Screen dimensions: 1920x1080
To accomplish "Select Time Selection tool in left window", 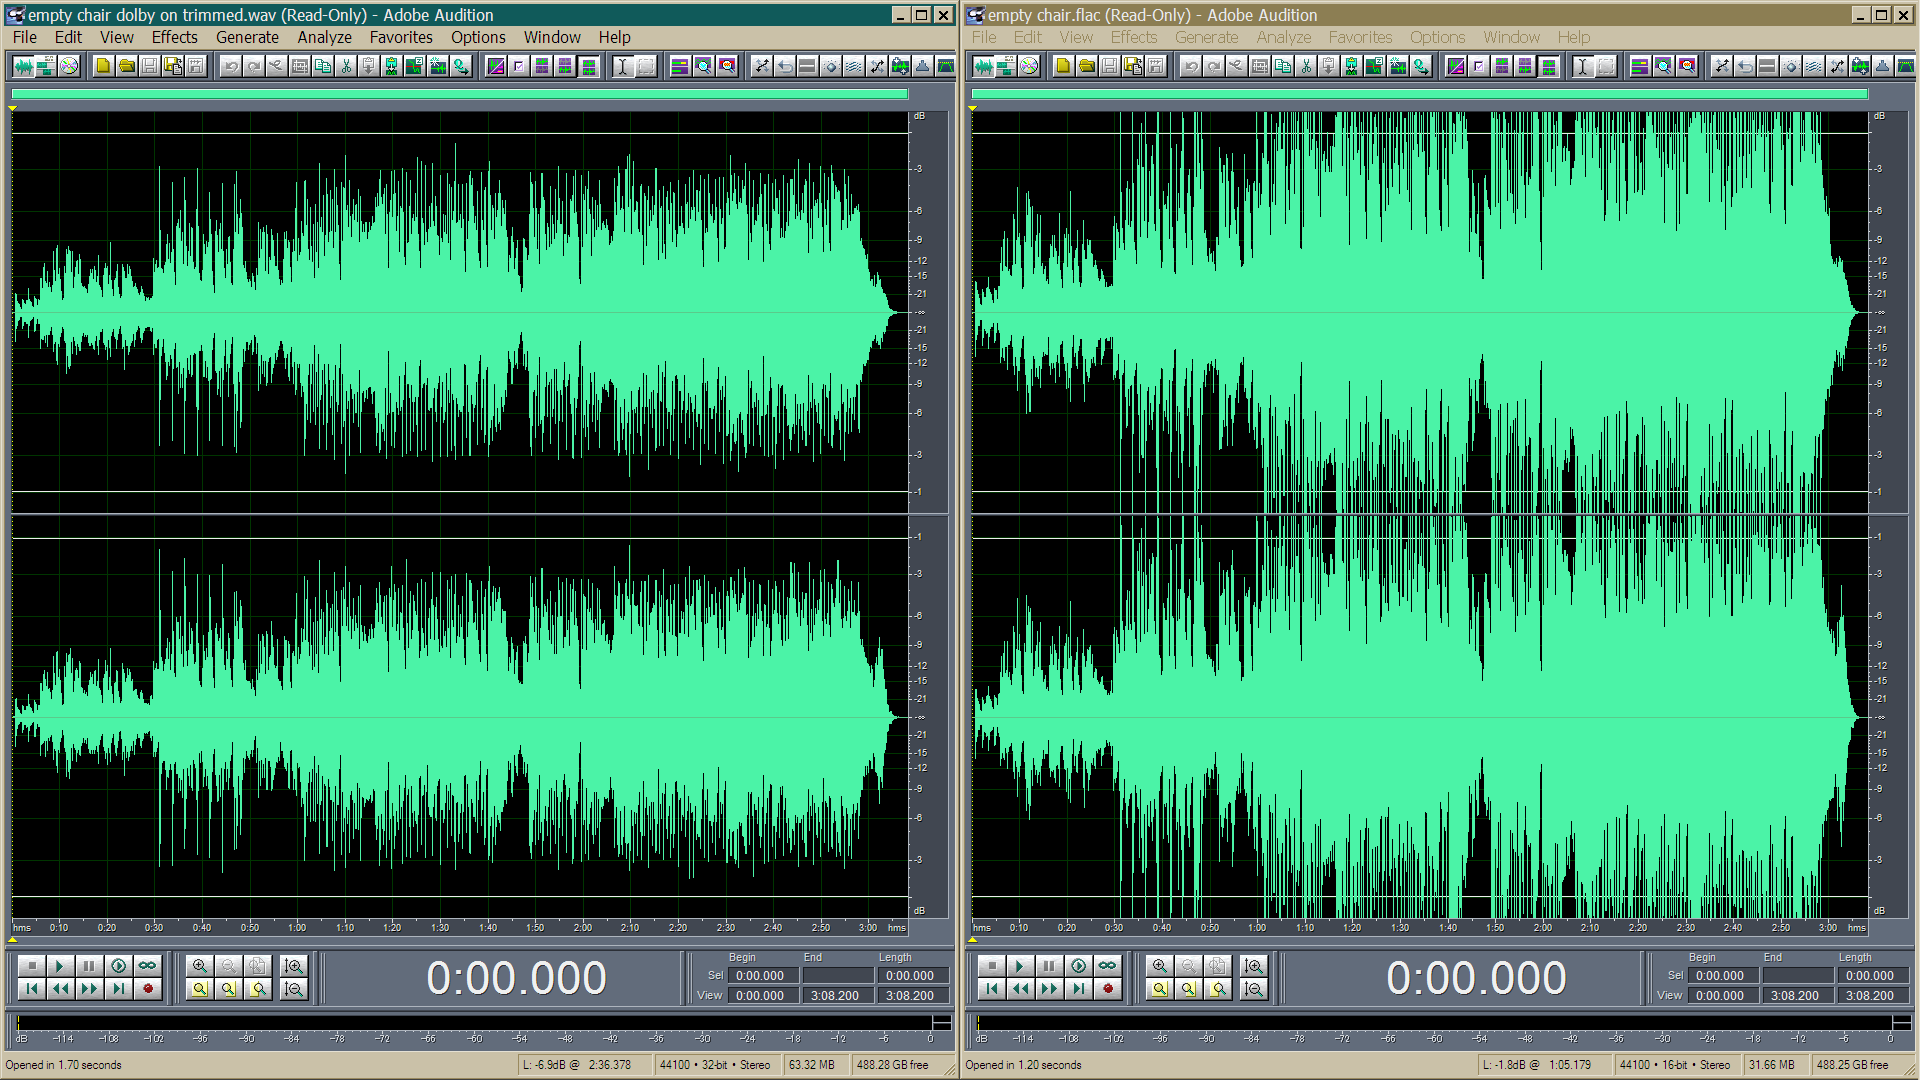I will [623, 66].
